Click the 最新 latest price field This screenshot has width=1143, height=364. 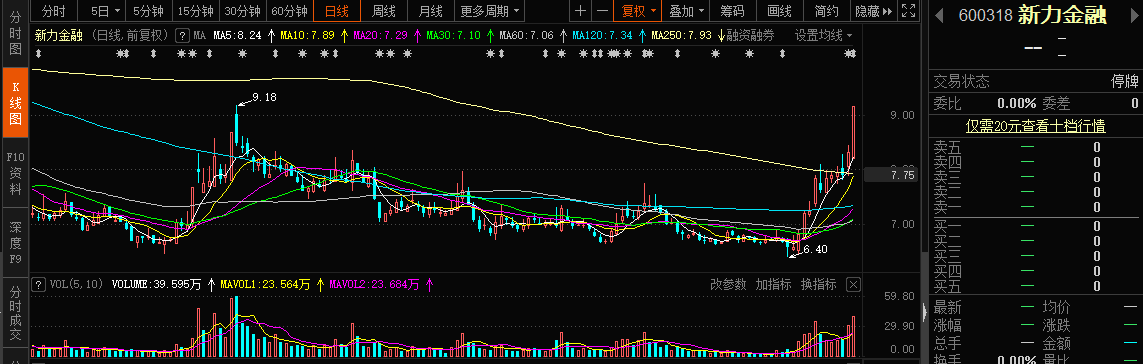tap(984, 307)
